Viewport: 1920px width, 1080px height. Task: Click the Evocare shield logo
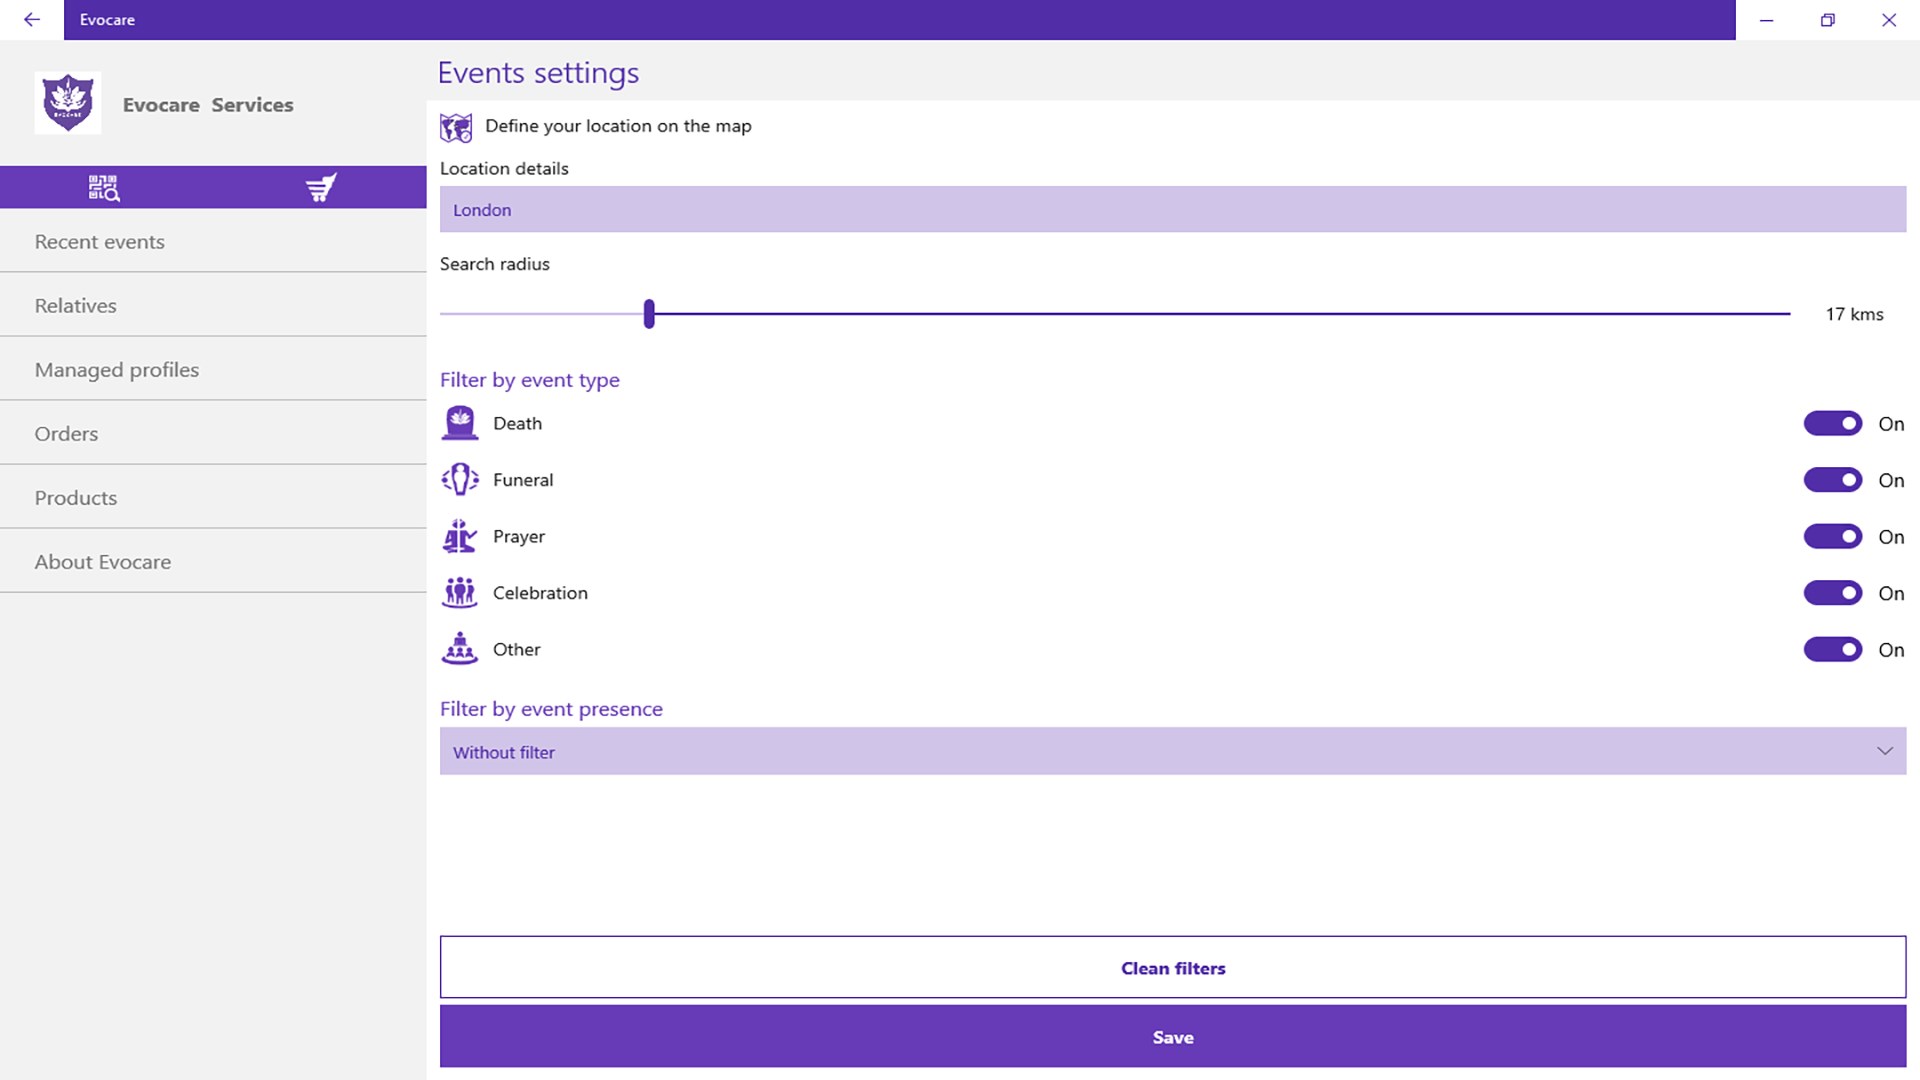pos(68,103)
